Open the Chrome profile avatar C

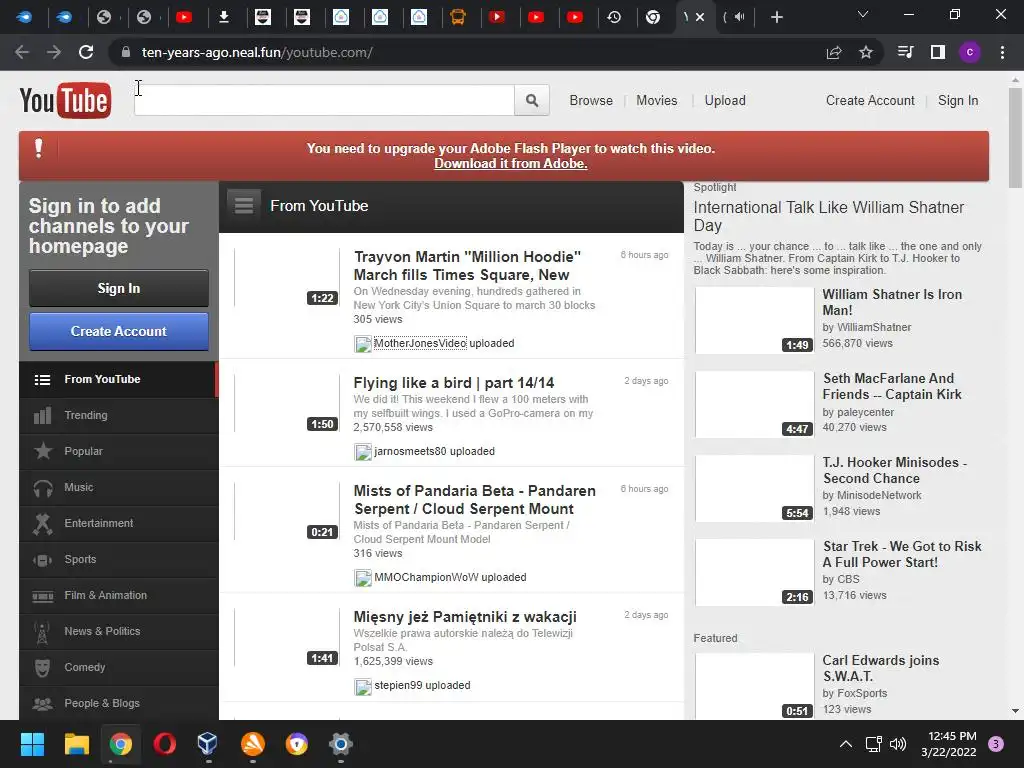pyautogui.click(x=970, y=52)
